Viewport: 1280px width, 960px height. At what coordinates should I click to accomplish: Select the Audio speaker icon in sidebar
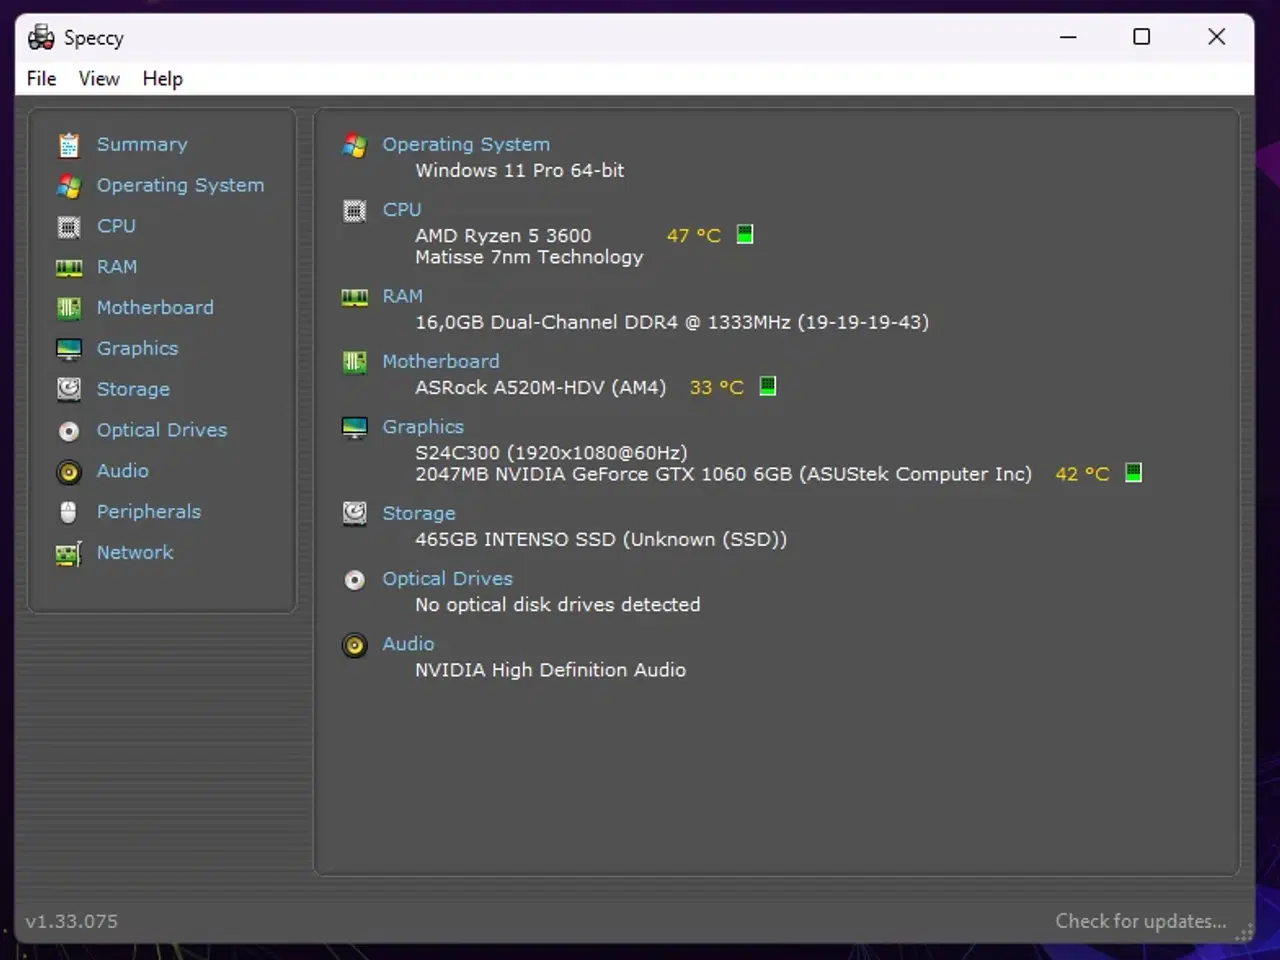68,471
